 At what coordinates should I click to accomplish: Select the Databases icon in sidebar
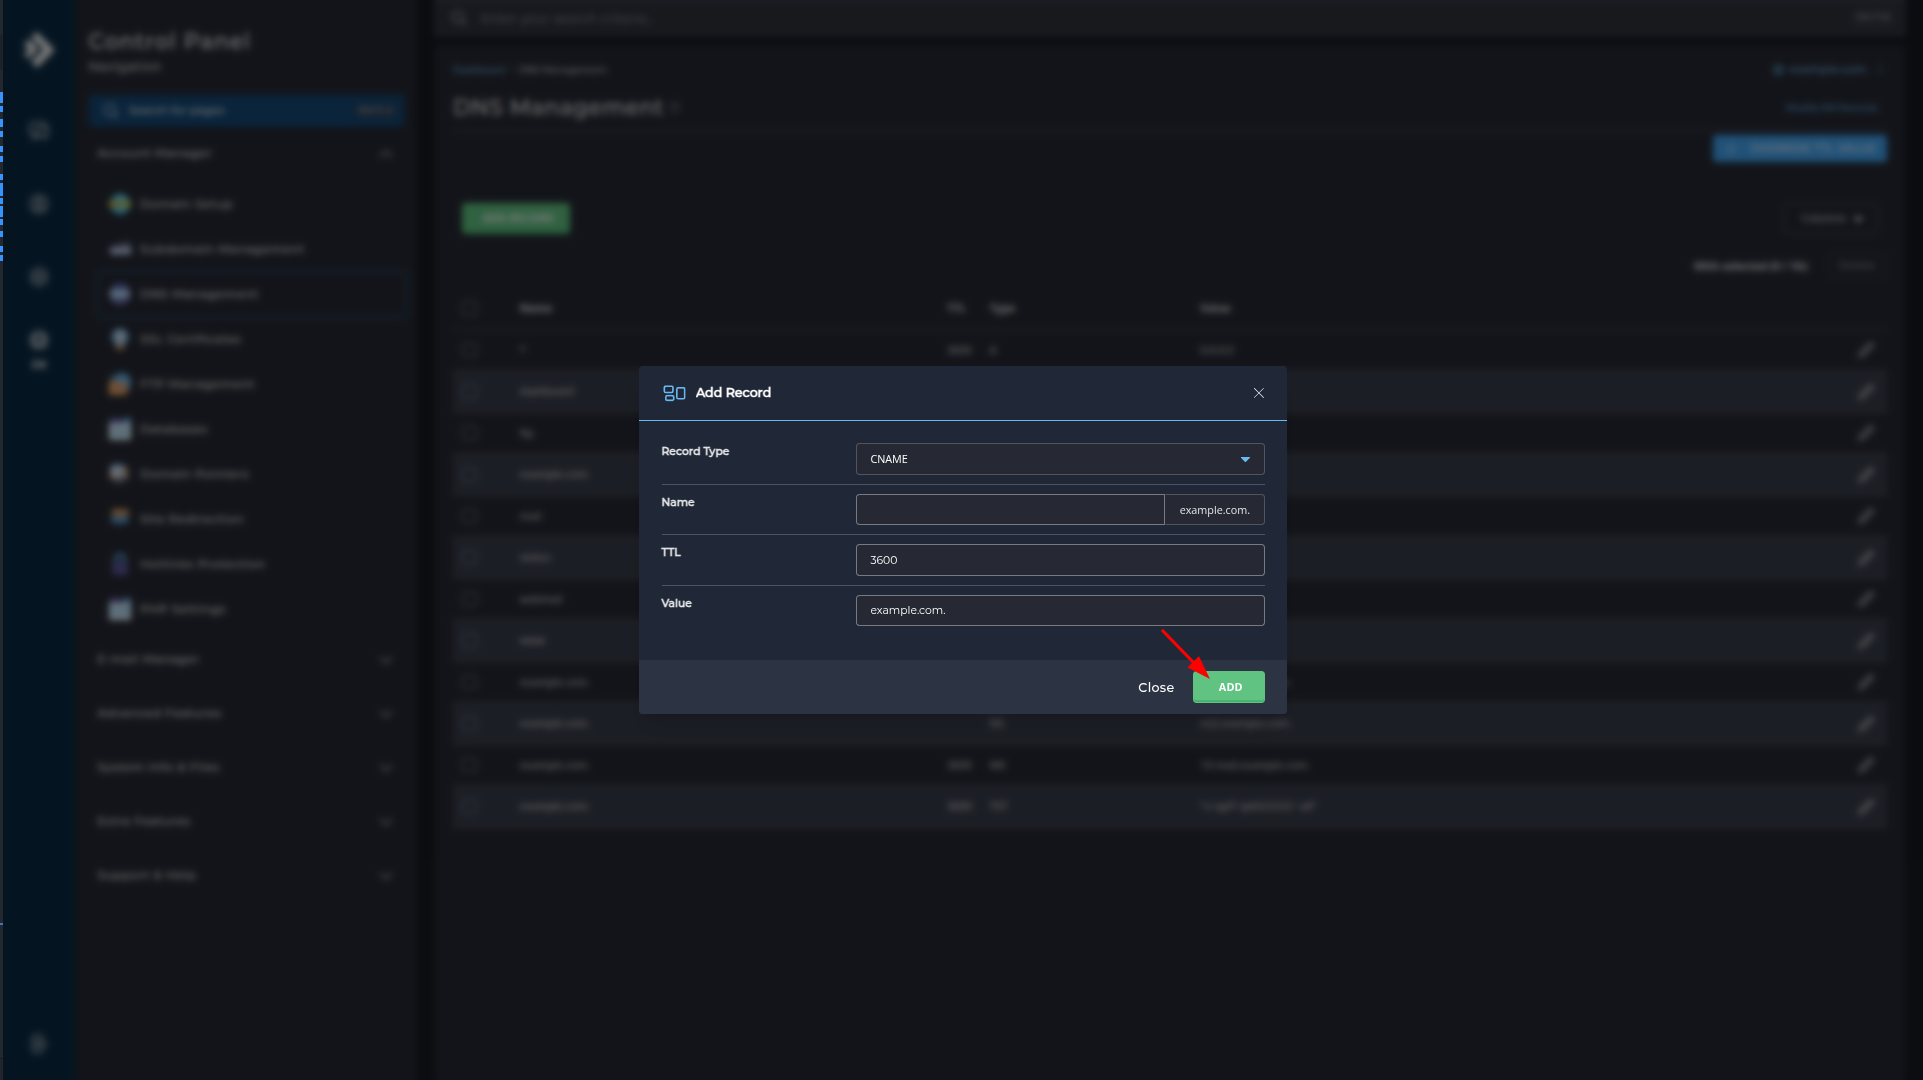click(x=118, y=429)
